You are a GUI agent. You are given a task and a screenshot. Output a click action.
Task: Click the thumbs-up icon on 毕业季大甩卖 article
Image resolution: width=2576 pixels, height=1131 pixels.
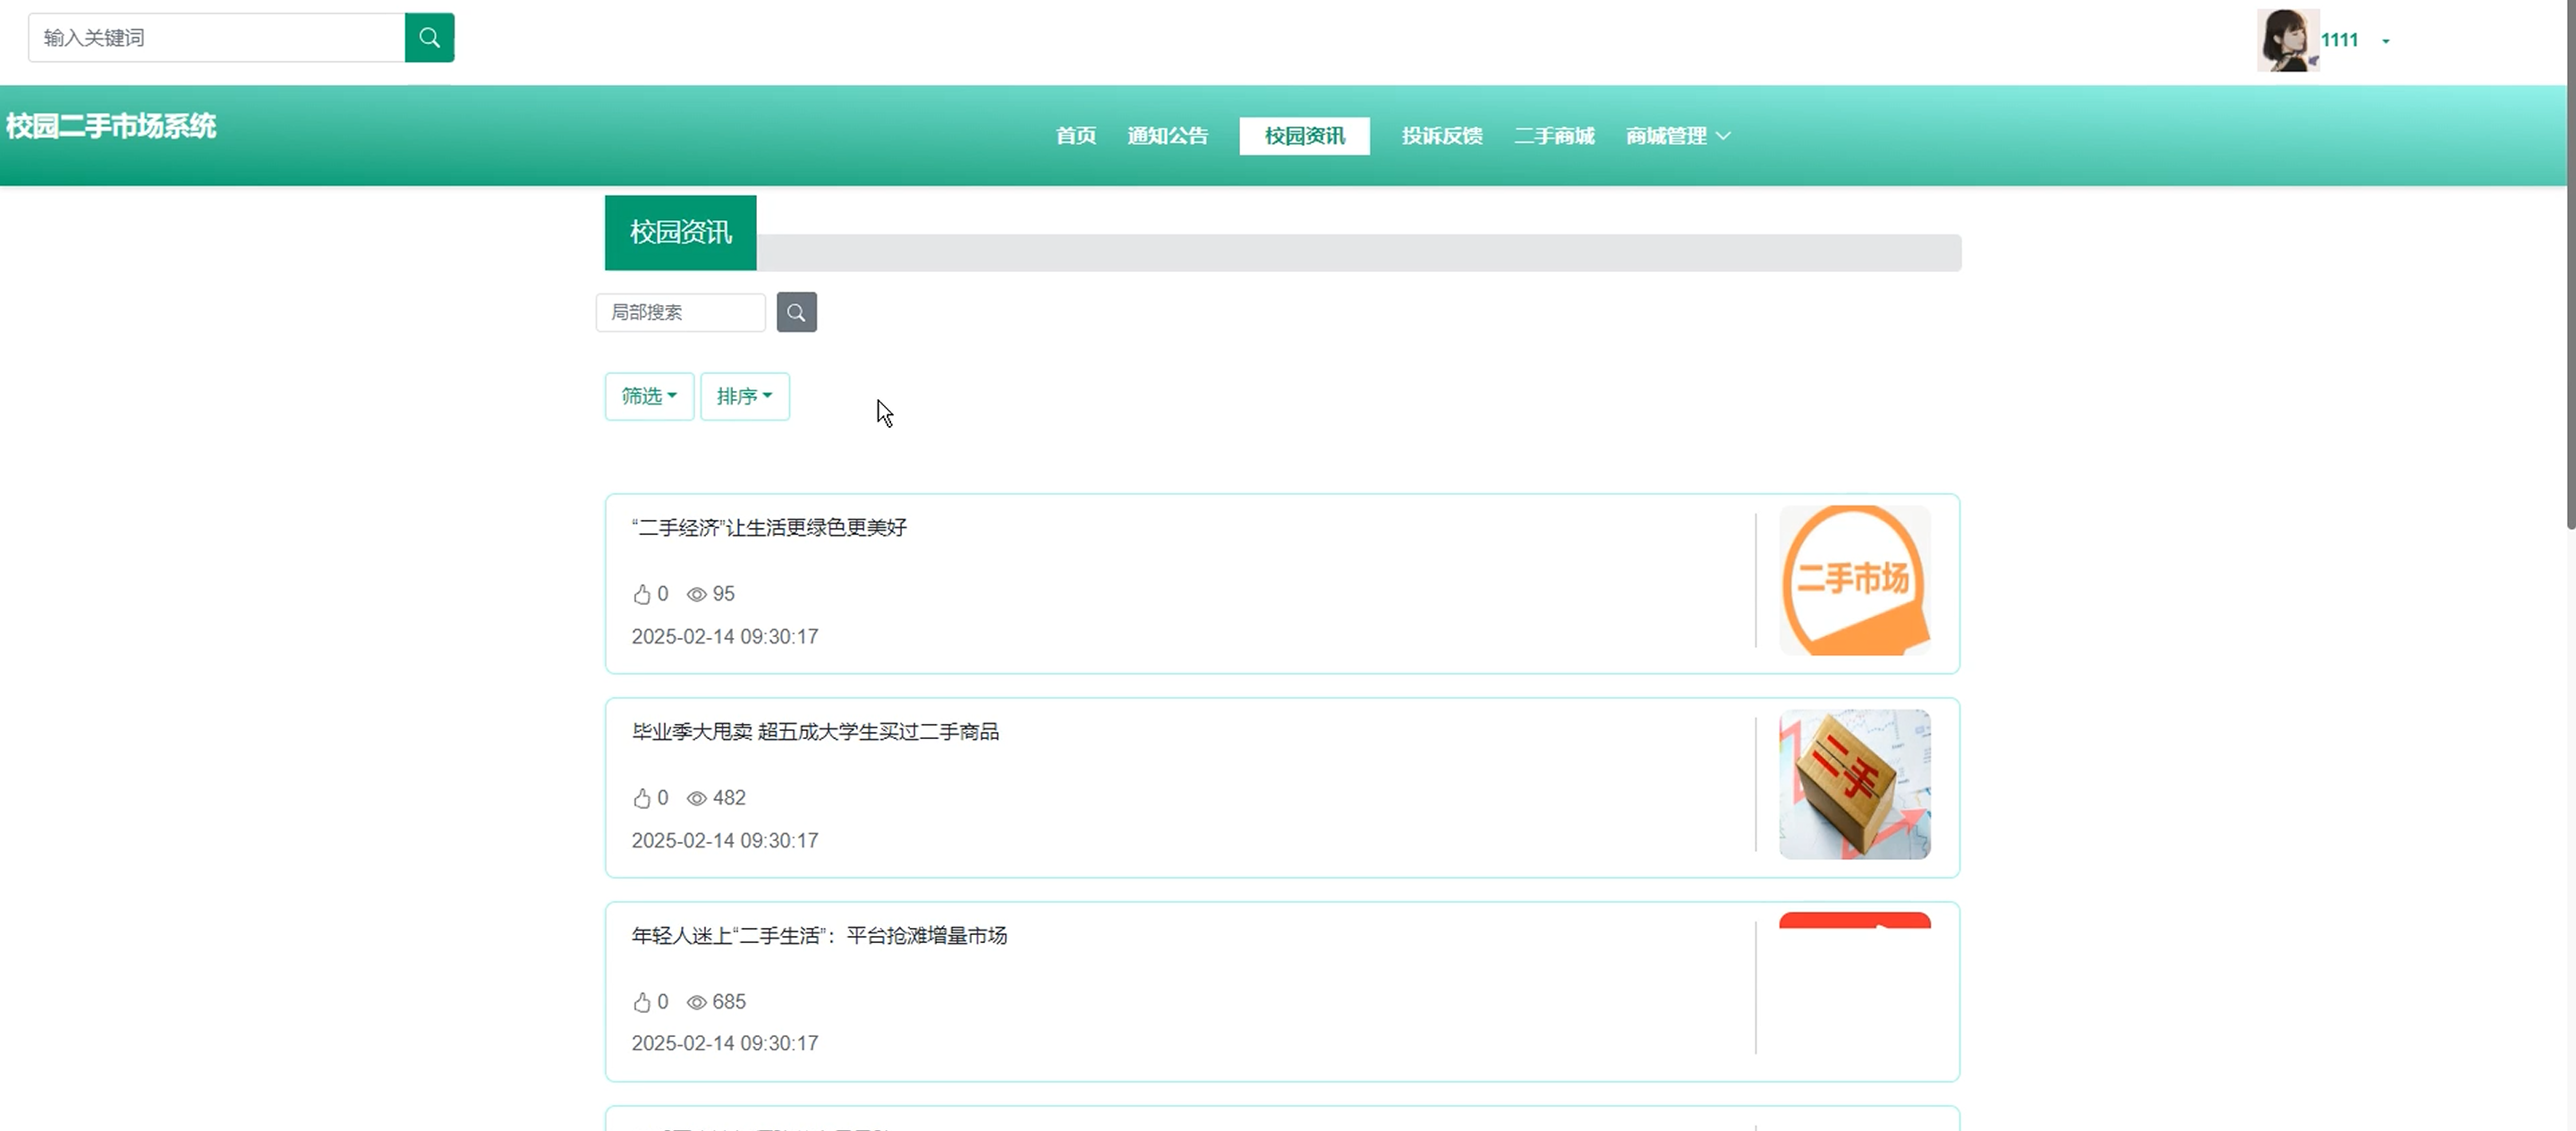tap(642, 798)
